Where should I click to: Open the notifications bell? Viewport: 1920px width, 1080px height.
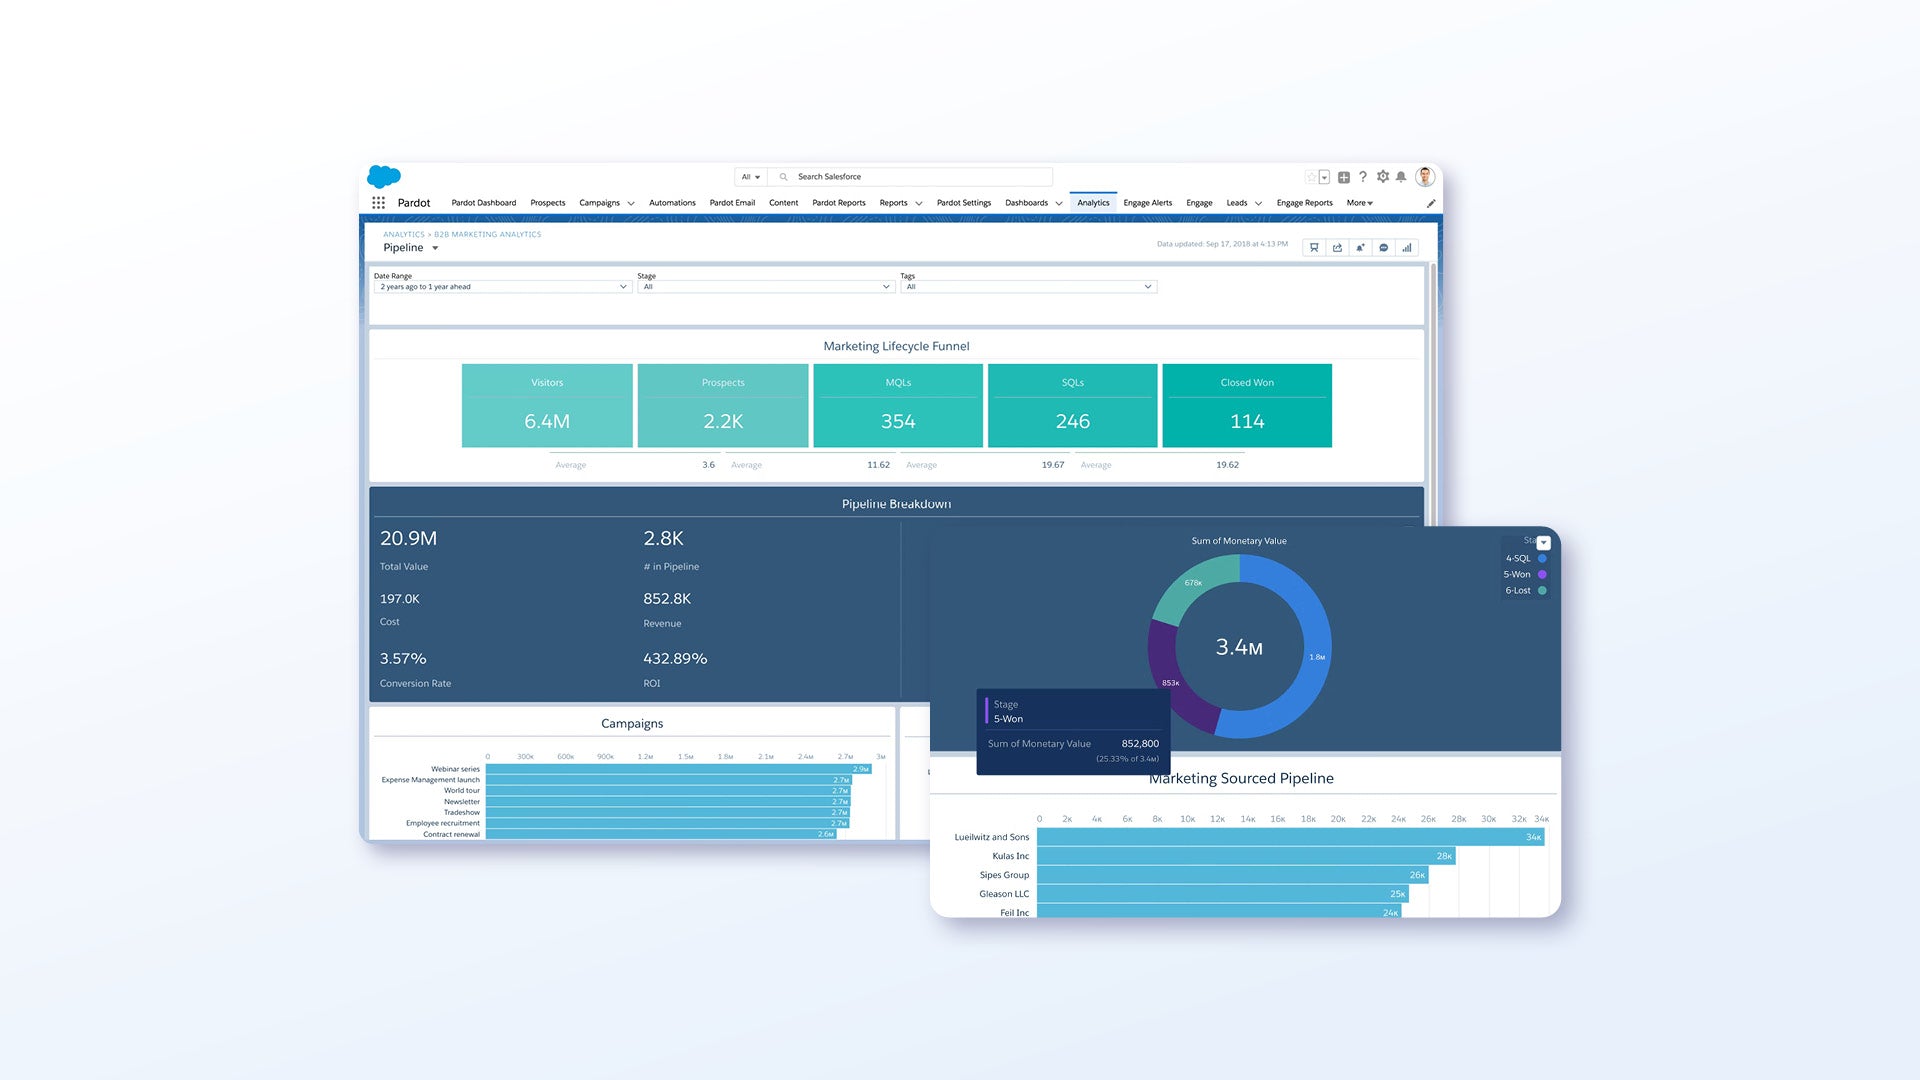[x=1401, y=177]
